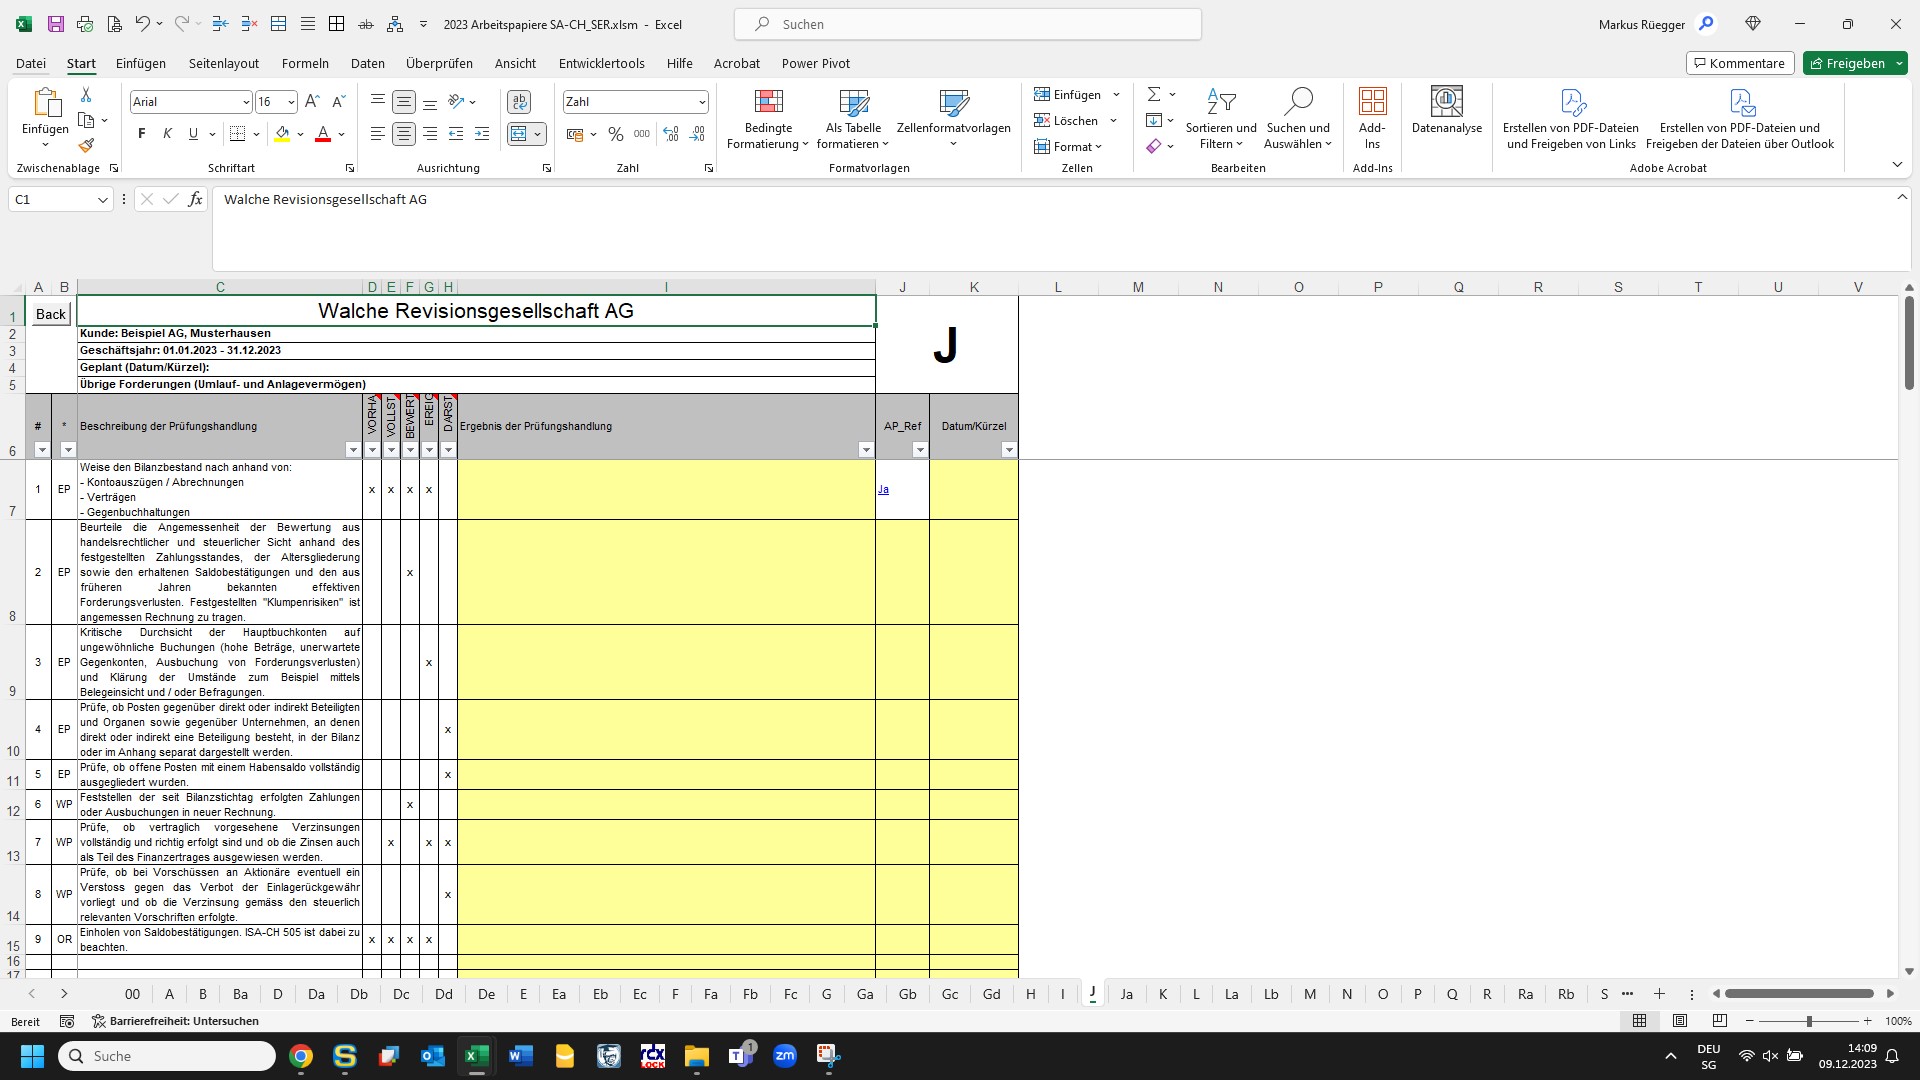This screenshot has height=1080, width=1920.
Task: Open the Zahl number format dropdown
Action: pyautogui.click(x=702, y=102)
